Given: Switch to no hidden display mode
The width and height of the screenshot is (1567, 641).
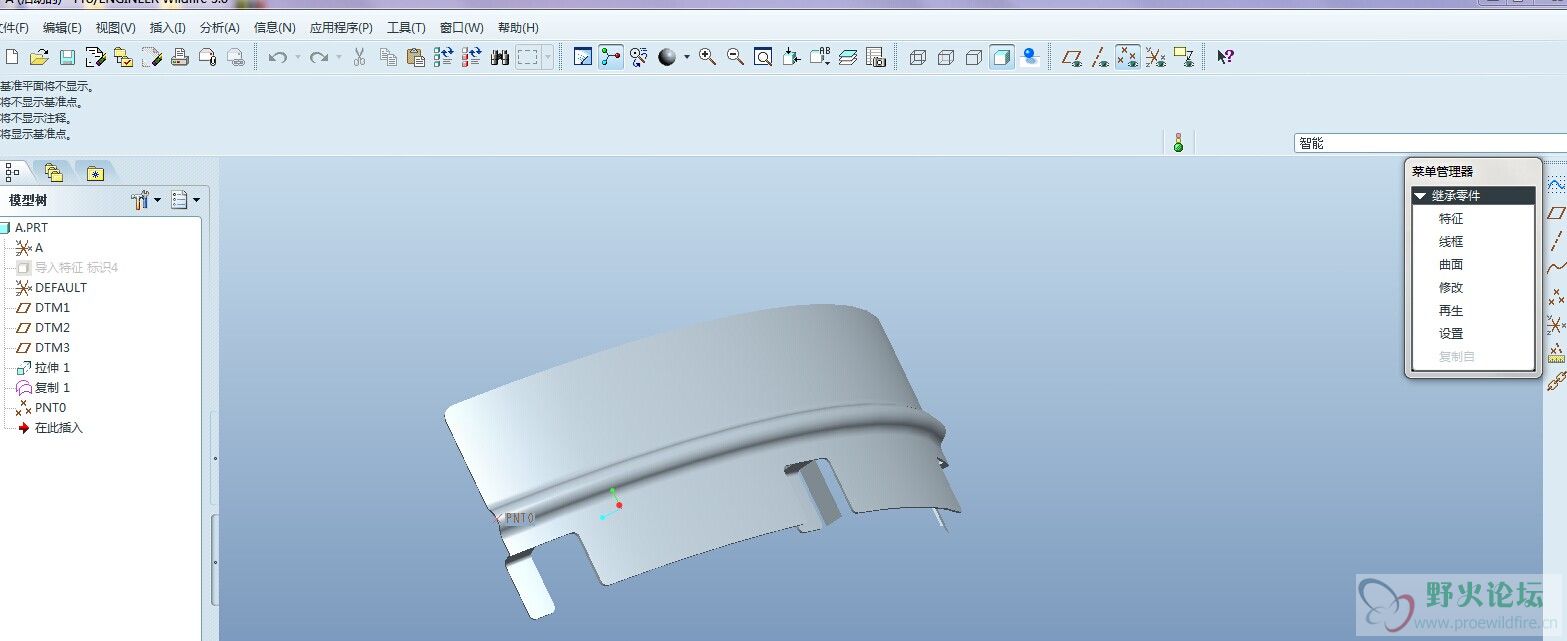Looking at the screenshot, I should click(x=974, y=57).
